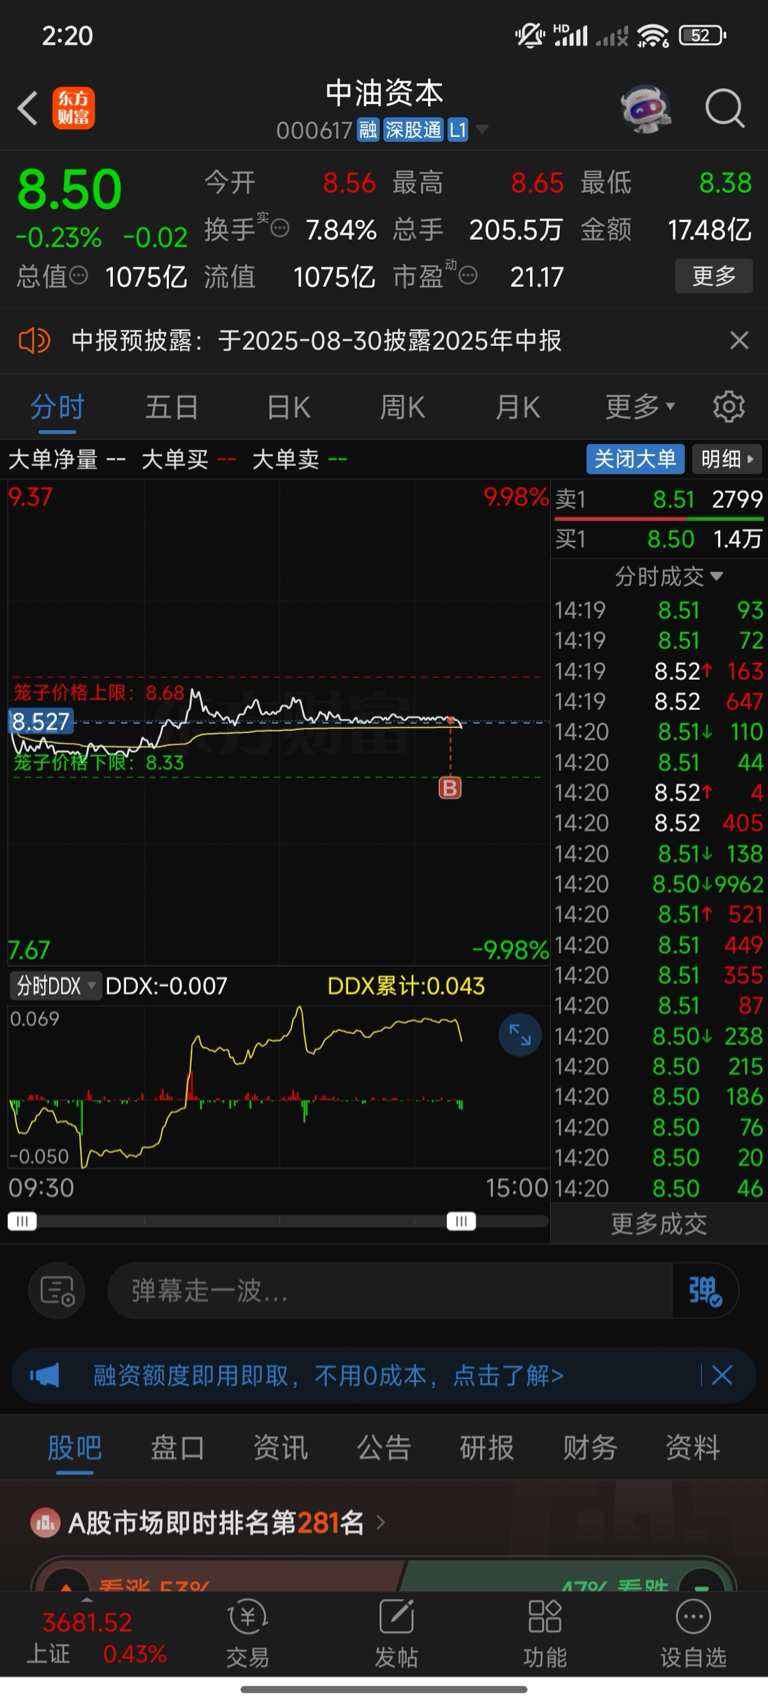Move the left time range slider handle
Screen dimensions: 768x1708
(22, 1221)
